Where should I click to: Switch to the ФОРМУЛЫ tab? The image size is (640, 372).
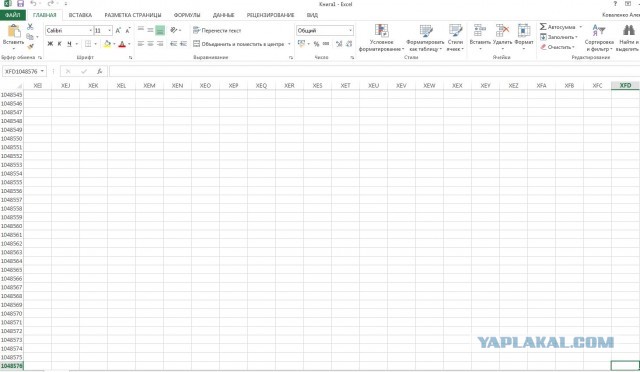point(187,15)
